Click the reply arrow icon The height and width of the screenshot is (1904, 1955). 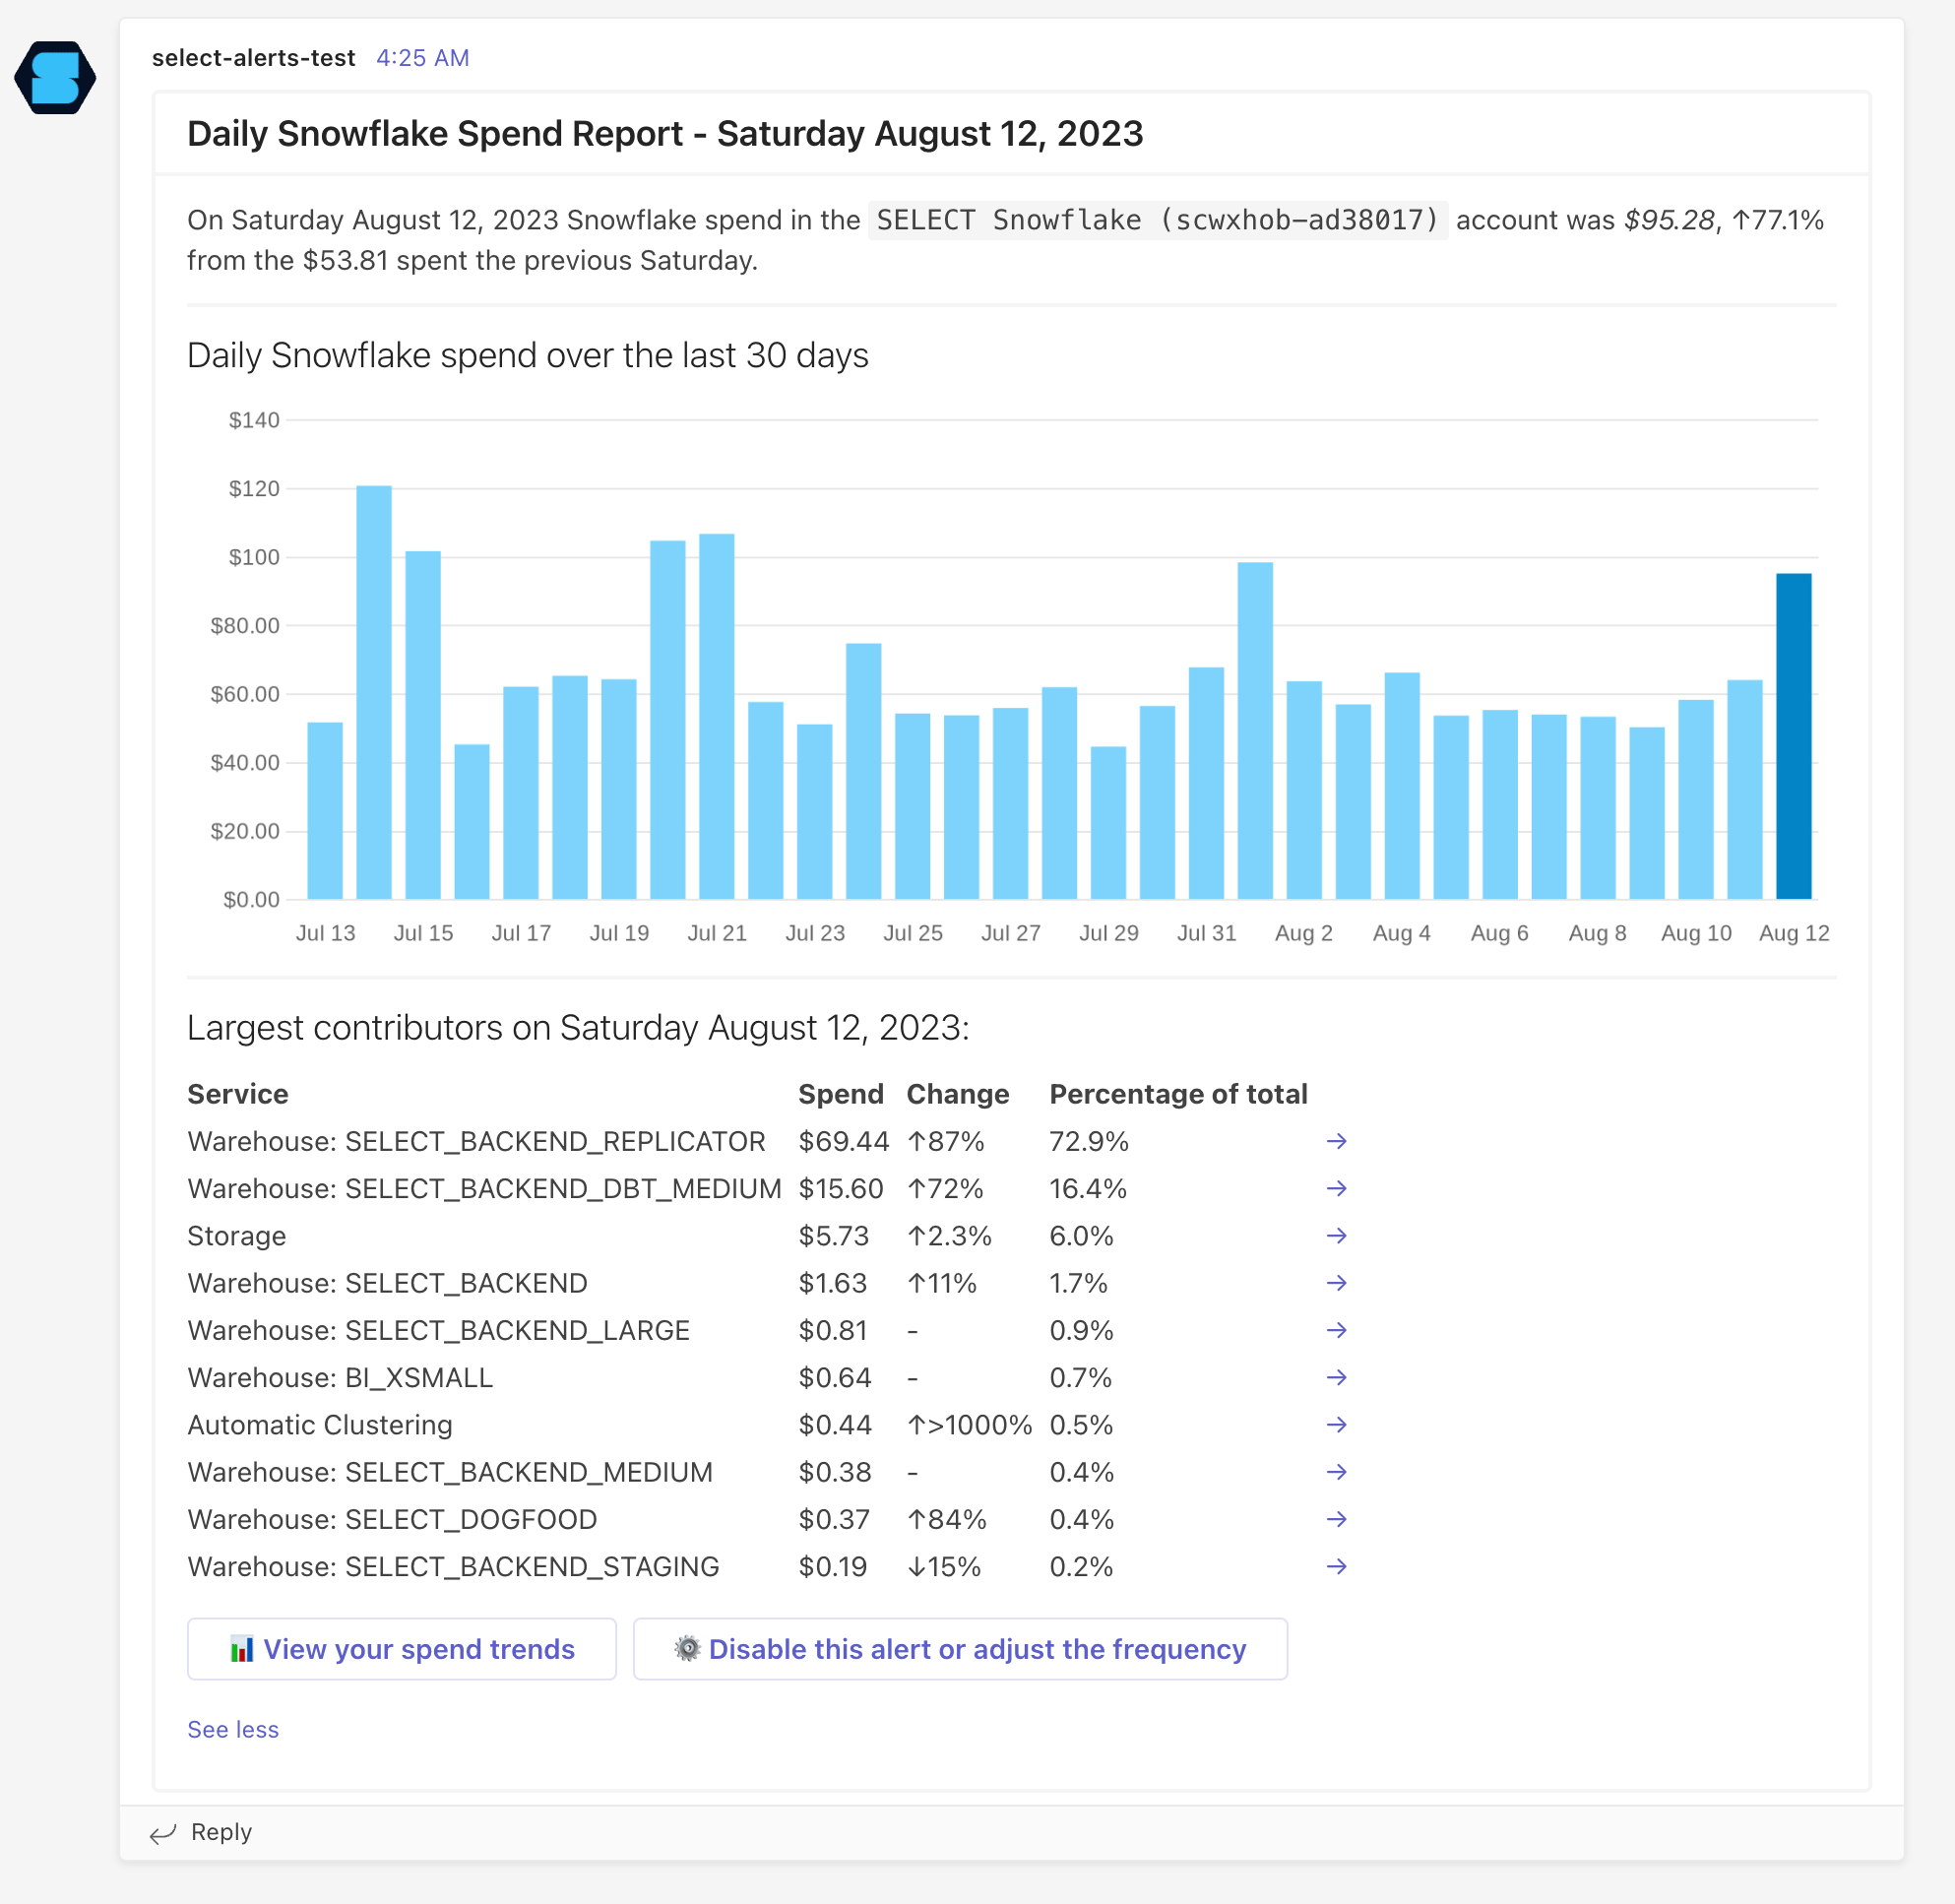point(163,1833)
